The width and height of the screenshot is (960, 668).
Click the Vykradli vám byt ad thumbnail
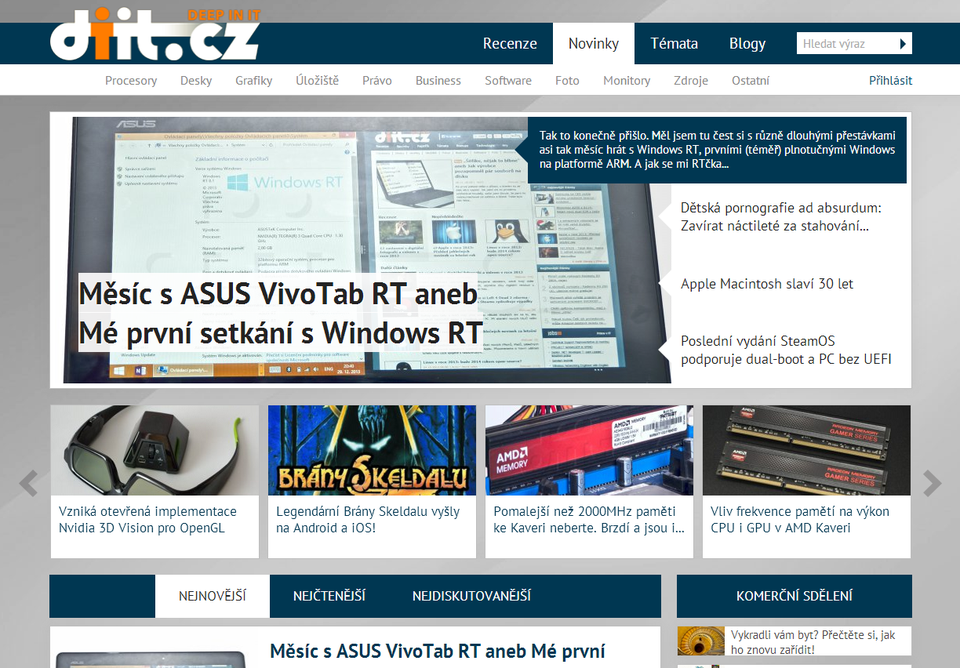[700, 641]
